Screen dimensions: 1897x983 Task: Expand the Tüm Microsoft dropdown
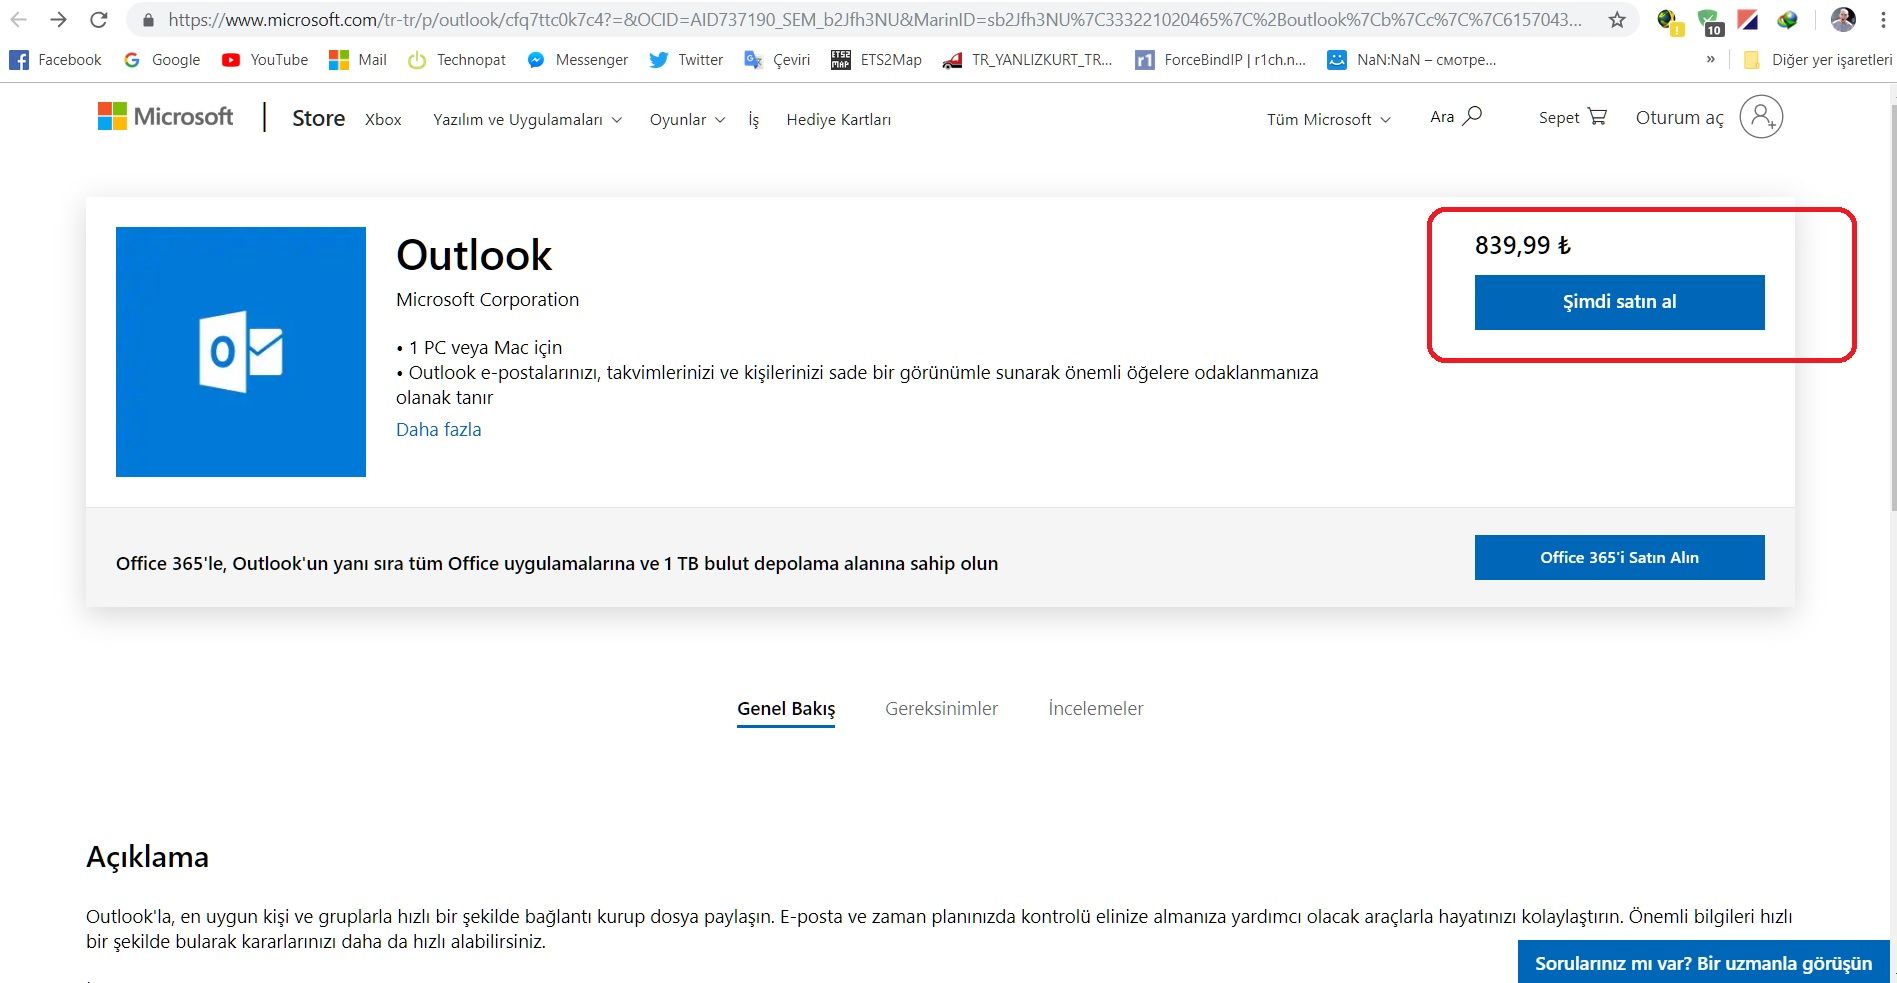1329,120
